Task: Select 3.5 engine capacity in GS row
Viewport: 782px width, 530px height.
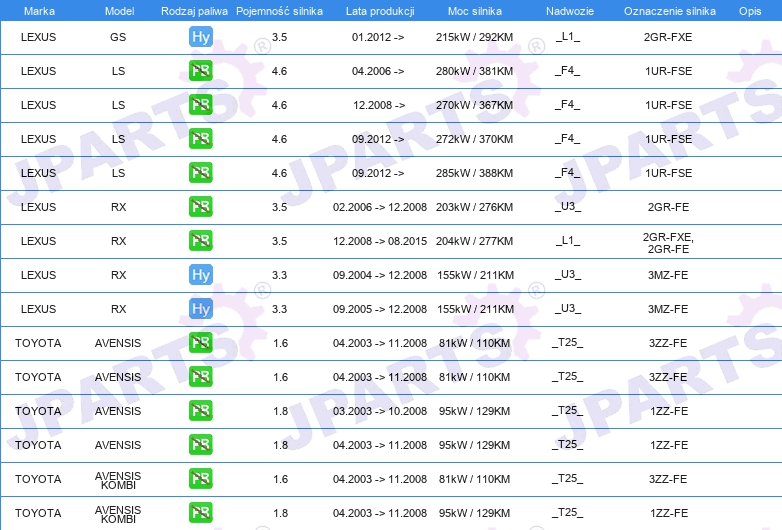Action: pos(279,37)
